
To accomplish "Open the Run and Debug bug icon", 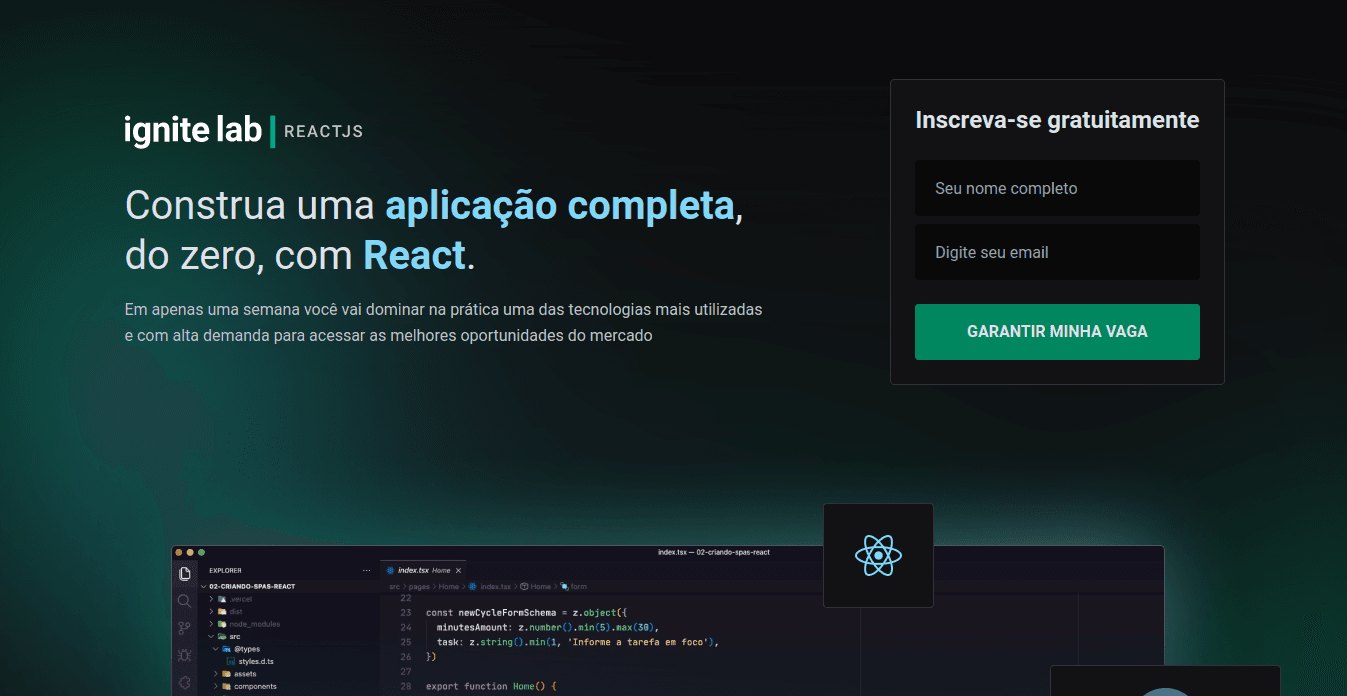I will (184, 655).
